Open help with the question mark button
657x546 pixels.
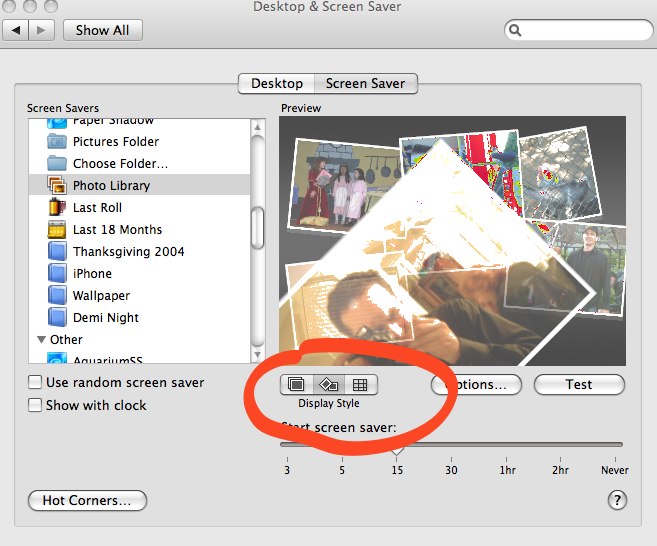click(x=617, y=500)
